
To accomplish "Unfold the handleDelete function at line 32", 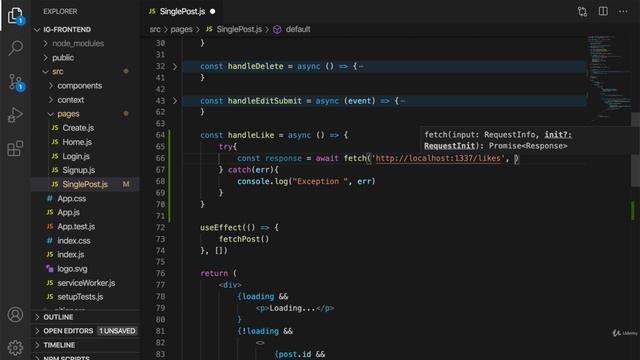I will point(175,66).
